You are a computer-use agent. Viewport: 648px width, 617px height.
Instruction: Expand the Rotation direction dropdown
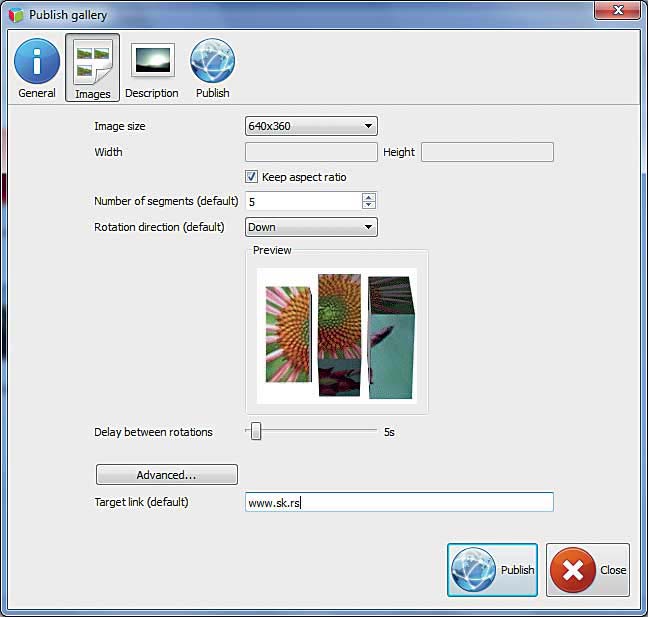pyautogui.click(x=311, y=227)
